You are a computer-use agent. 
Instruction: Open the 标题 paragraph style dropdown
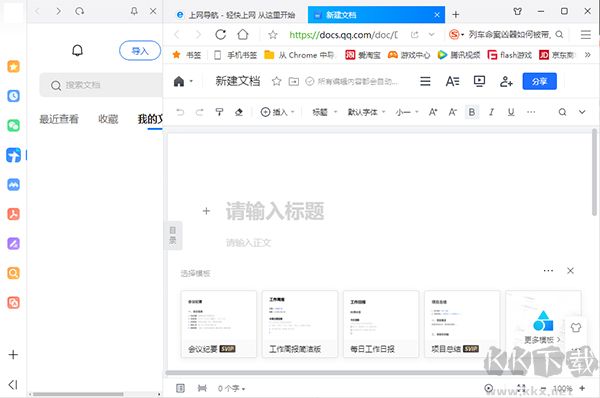click(324, 112)
